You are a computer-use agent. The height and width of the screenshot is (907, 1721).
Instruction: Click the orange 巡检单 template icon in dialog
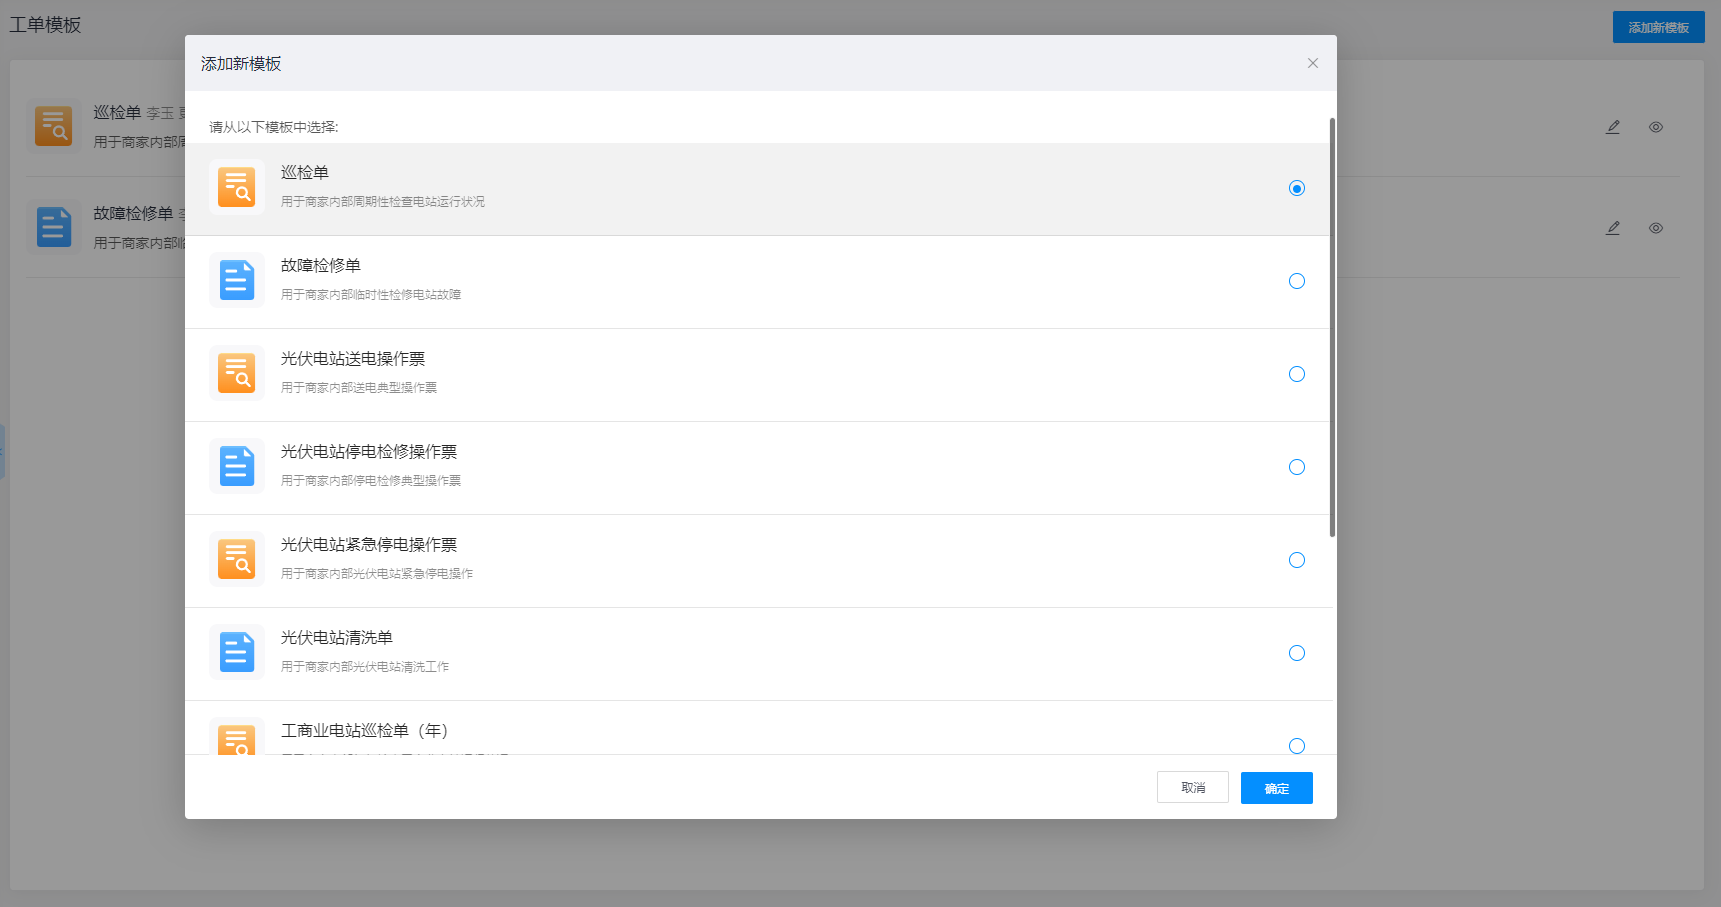click(x=237, y=187)
